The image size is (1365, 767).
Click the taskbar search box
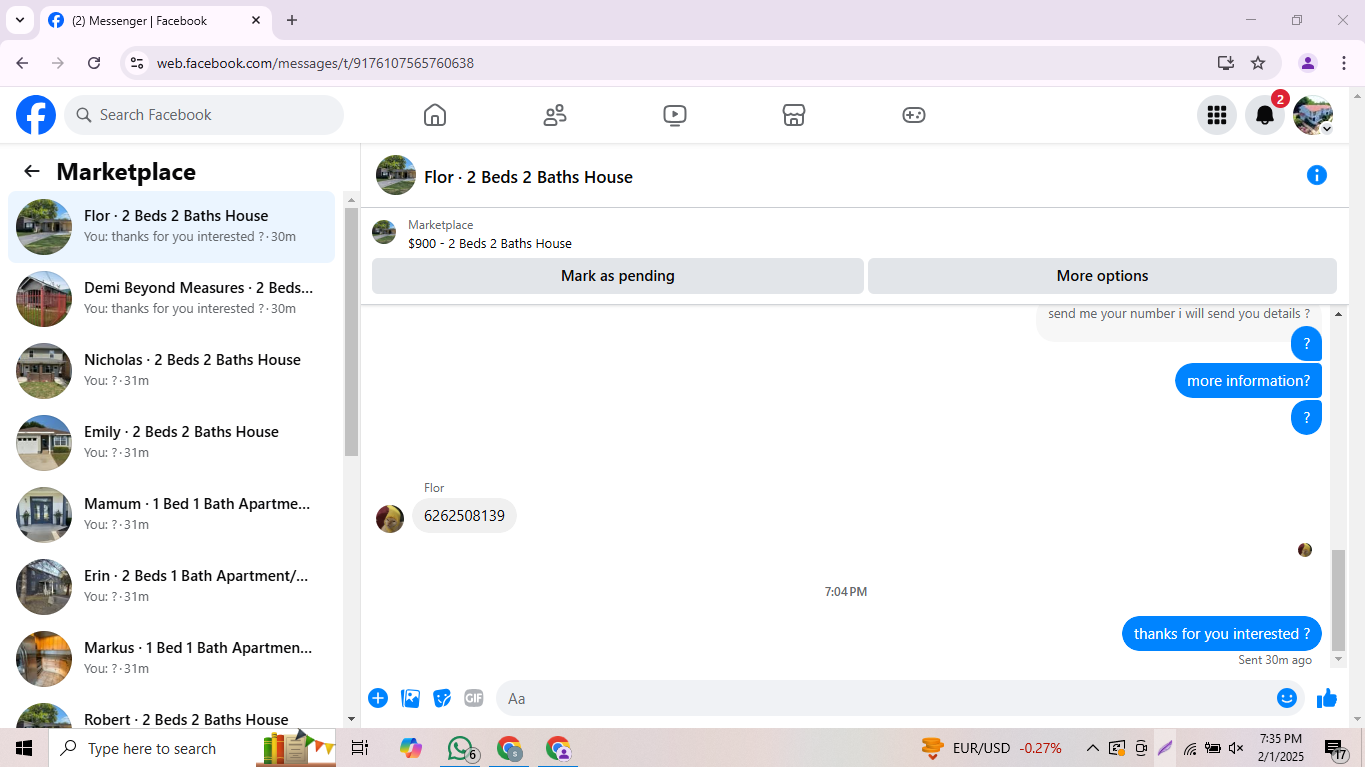coord(192,748)
